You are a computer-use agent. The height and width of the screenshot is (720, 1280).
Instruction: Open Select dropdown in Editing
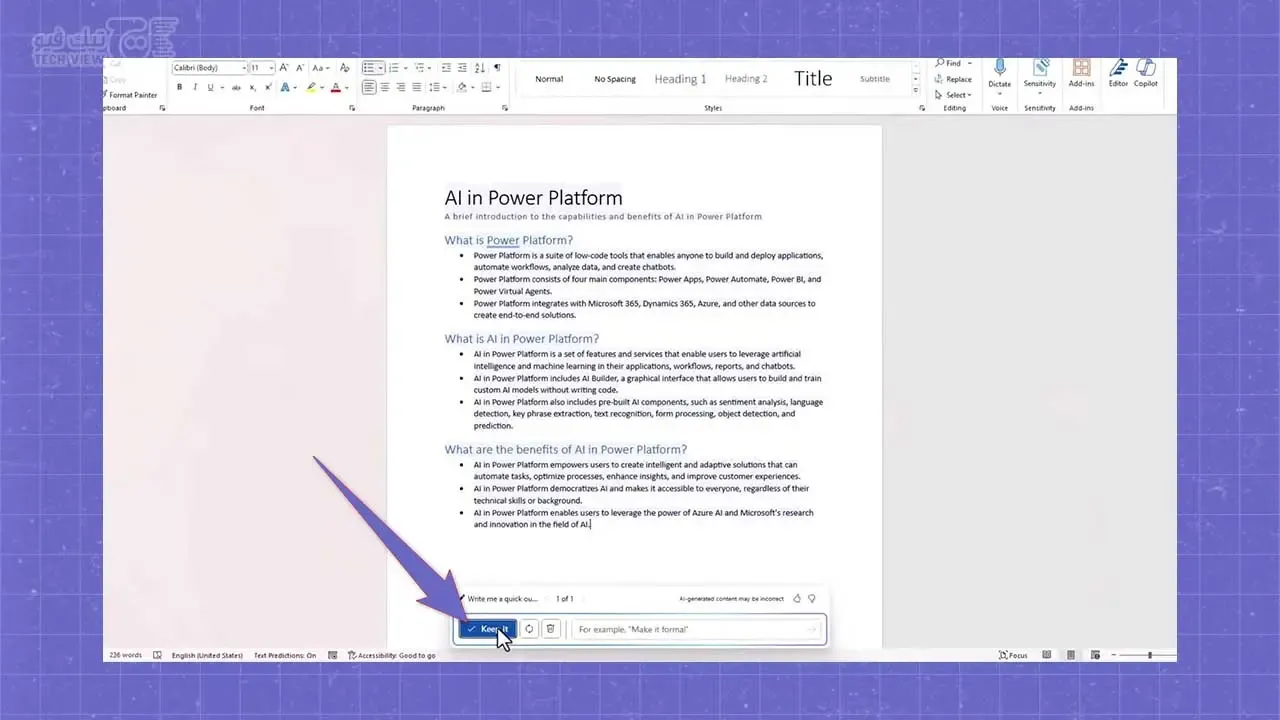click(x=953, y=95)
